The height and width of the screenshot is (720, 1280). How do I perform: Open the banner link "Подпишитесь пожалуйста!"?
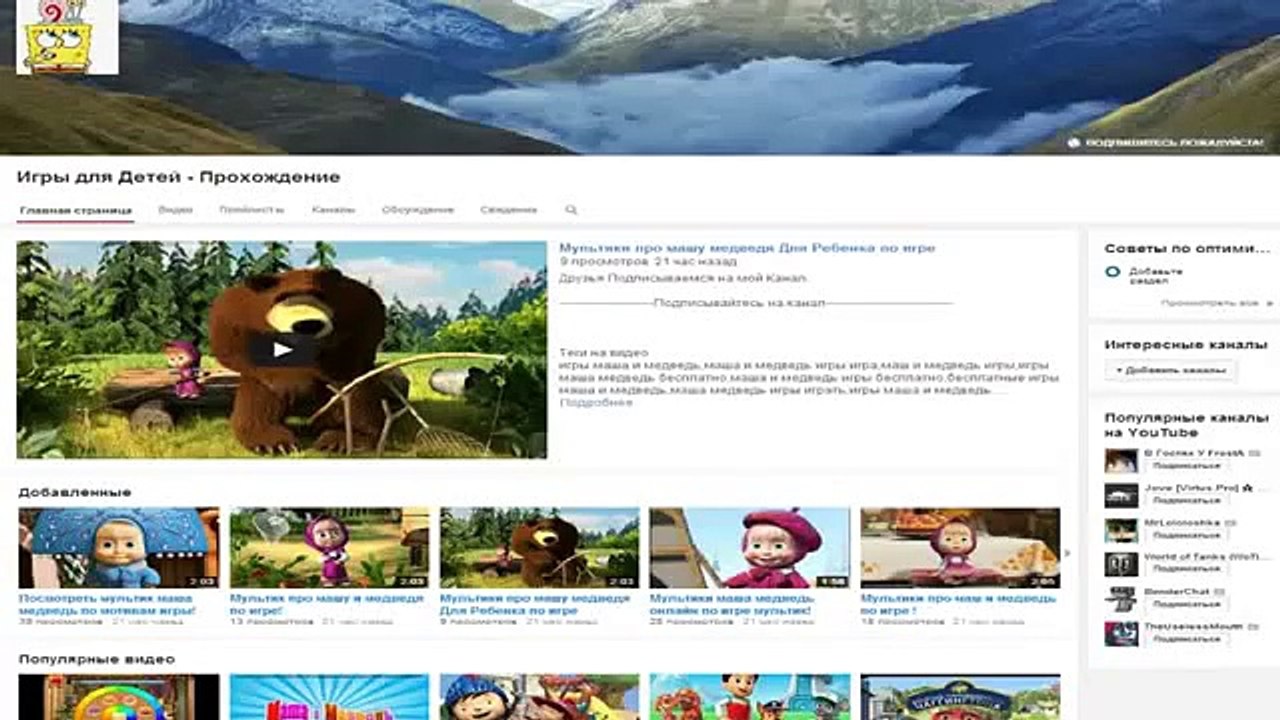(x=1166, y=143)
